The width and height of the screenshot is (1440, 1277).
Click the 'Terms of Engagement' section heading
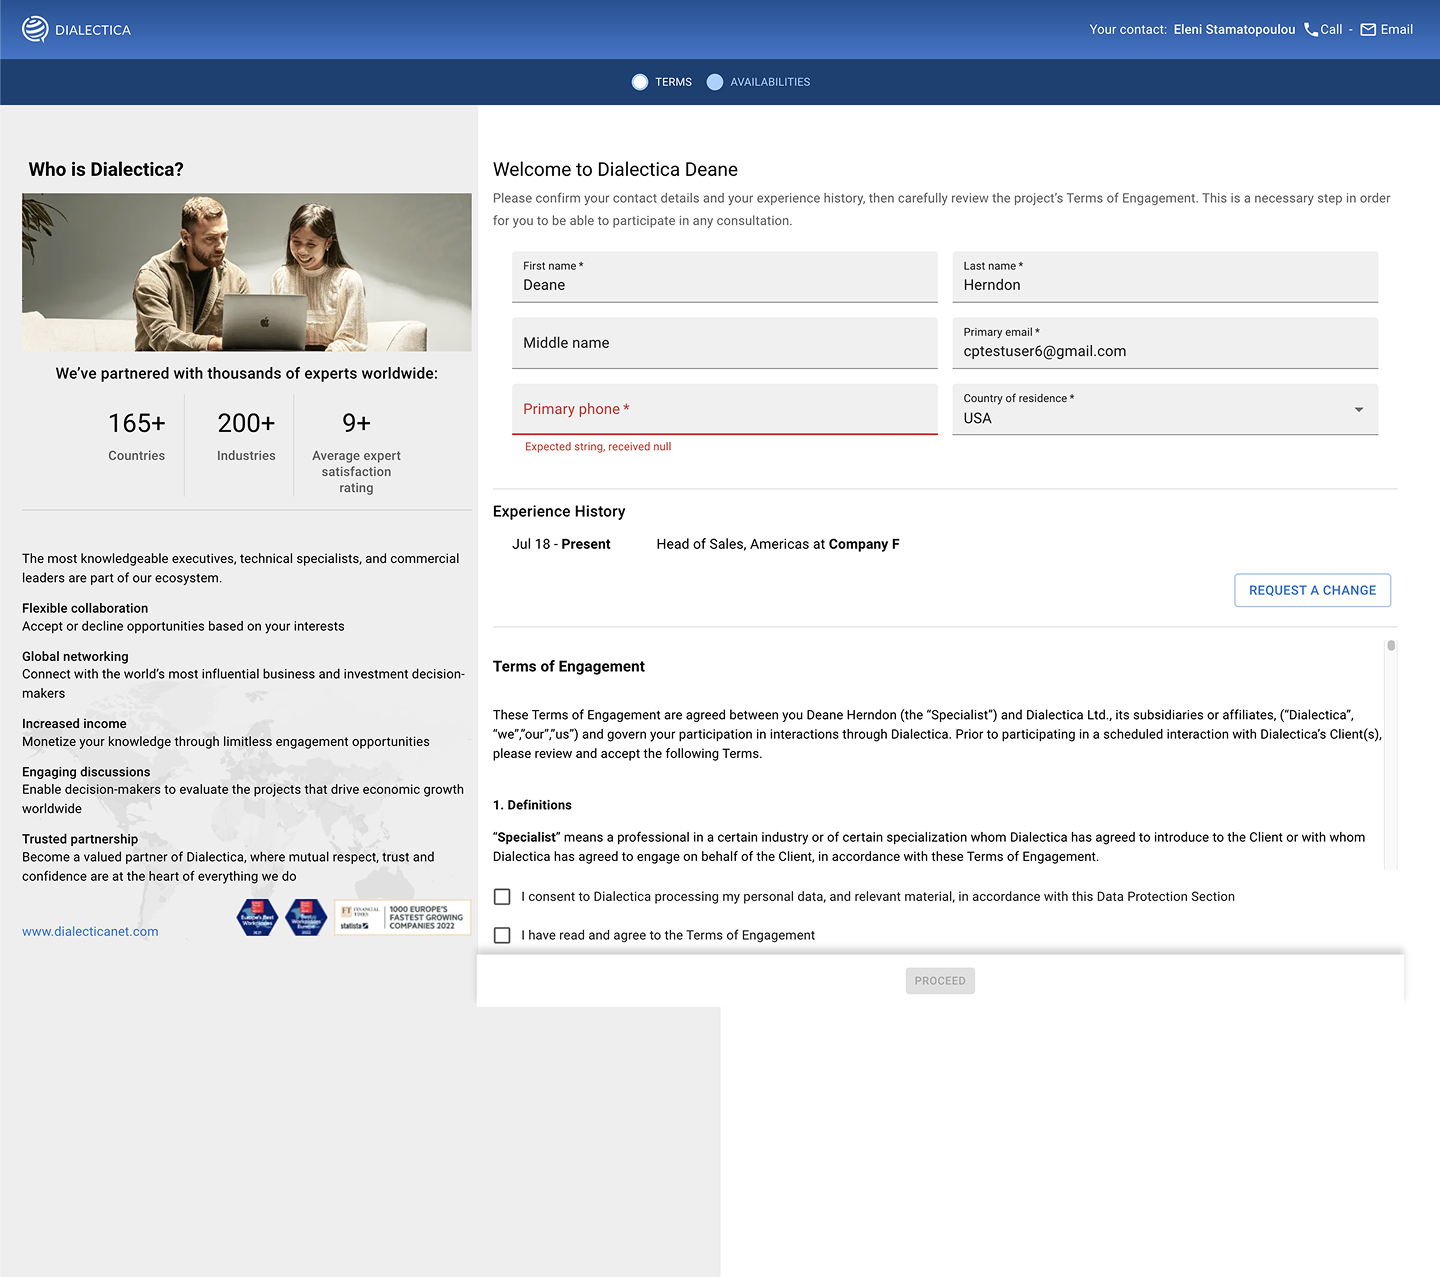[569, 666]
